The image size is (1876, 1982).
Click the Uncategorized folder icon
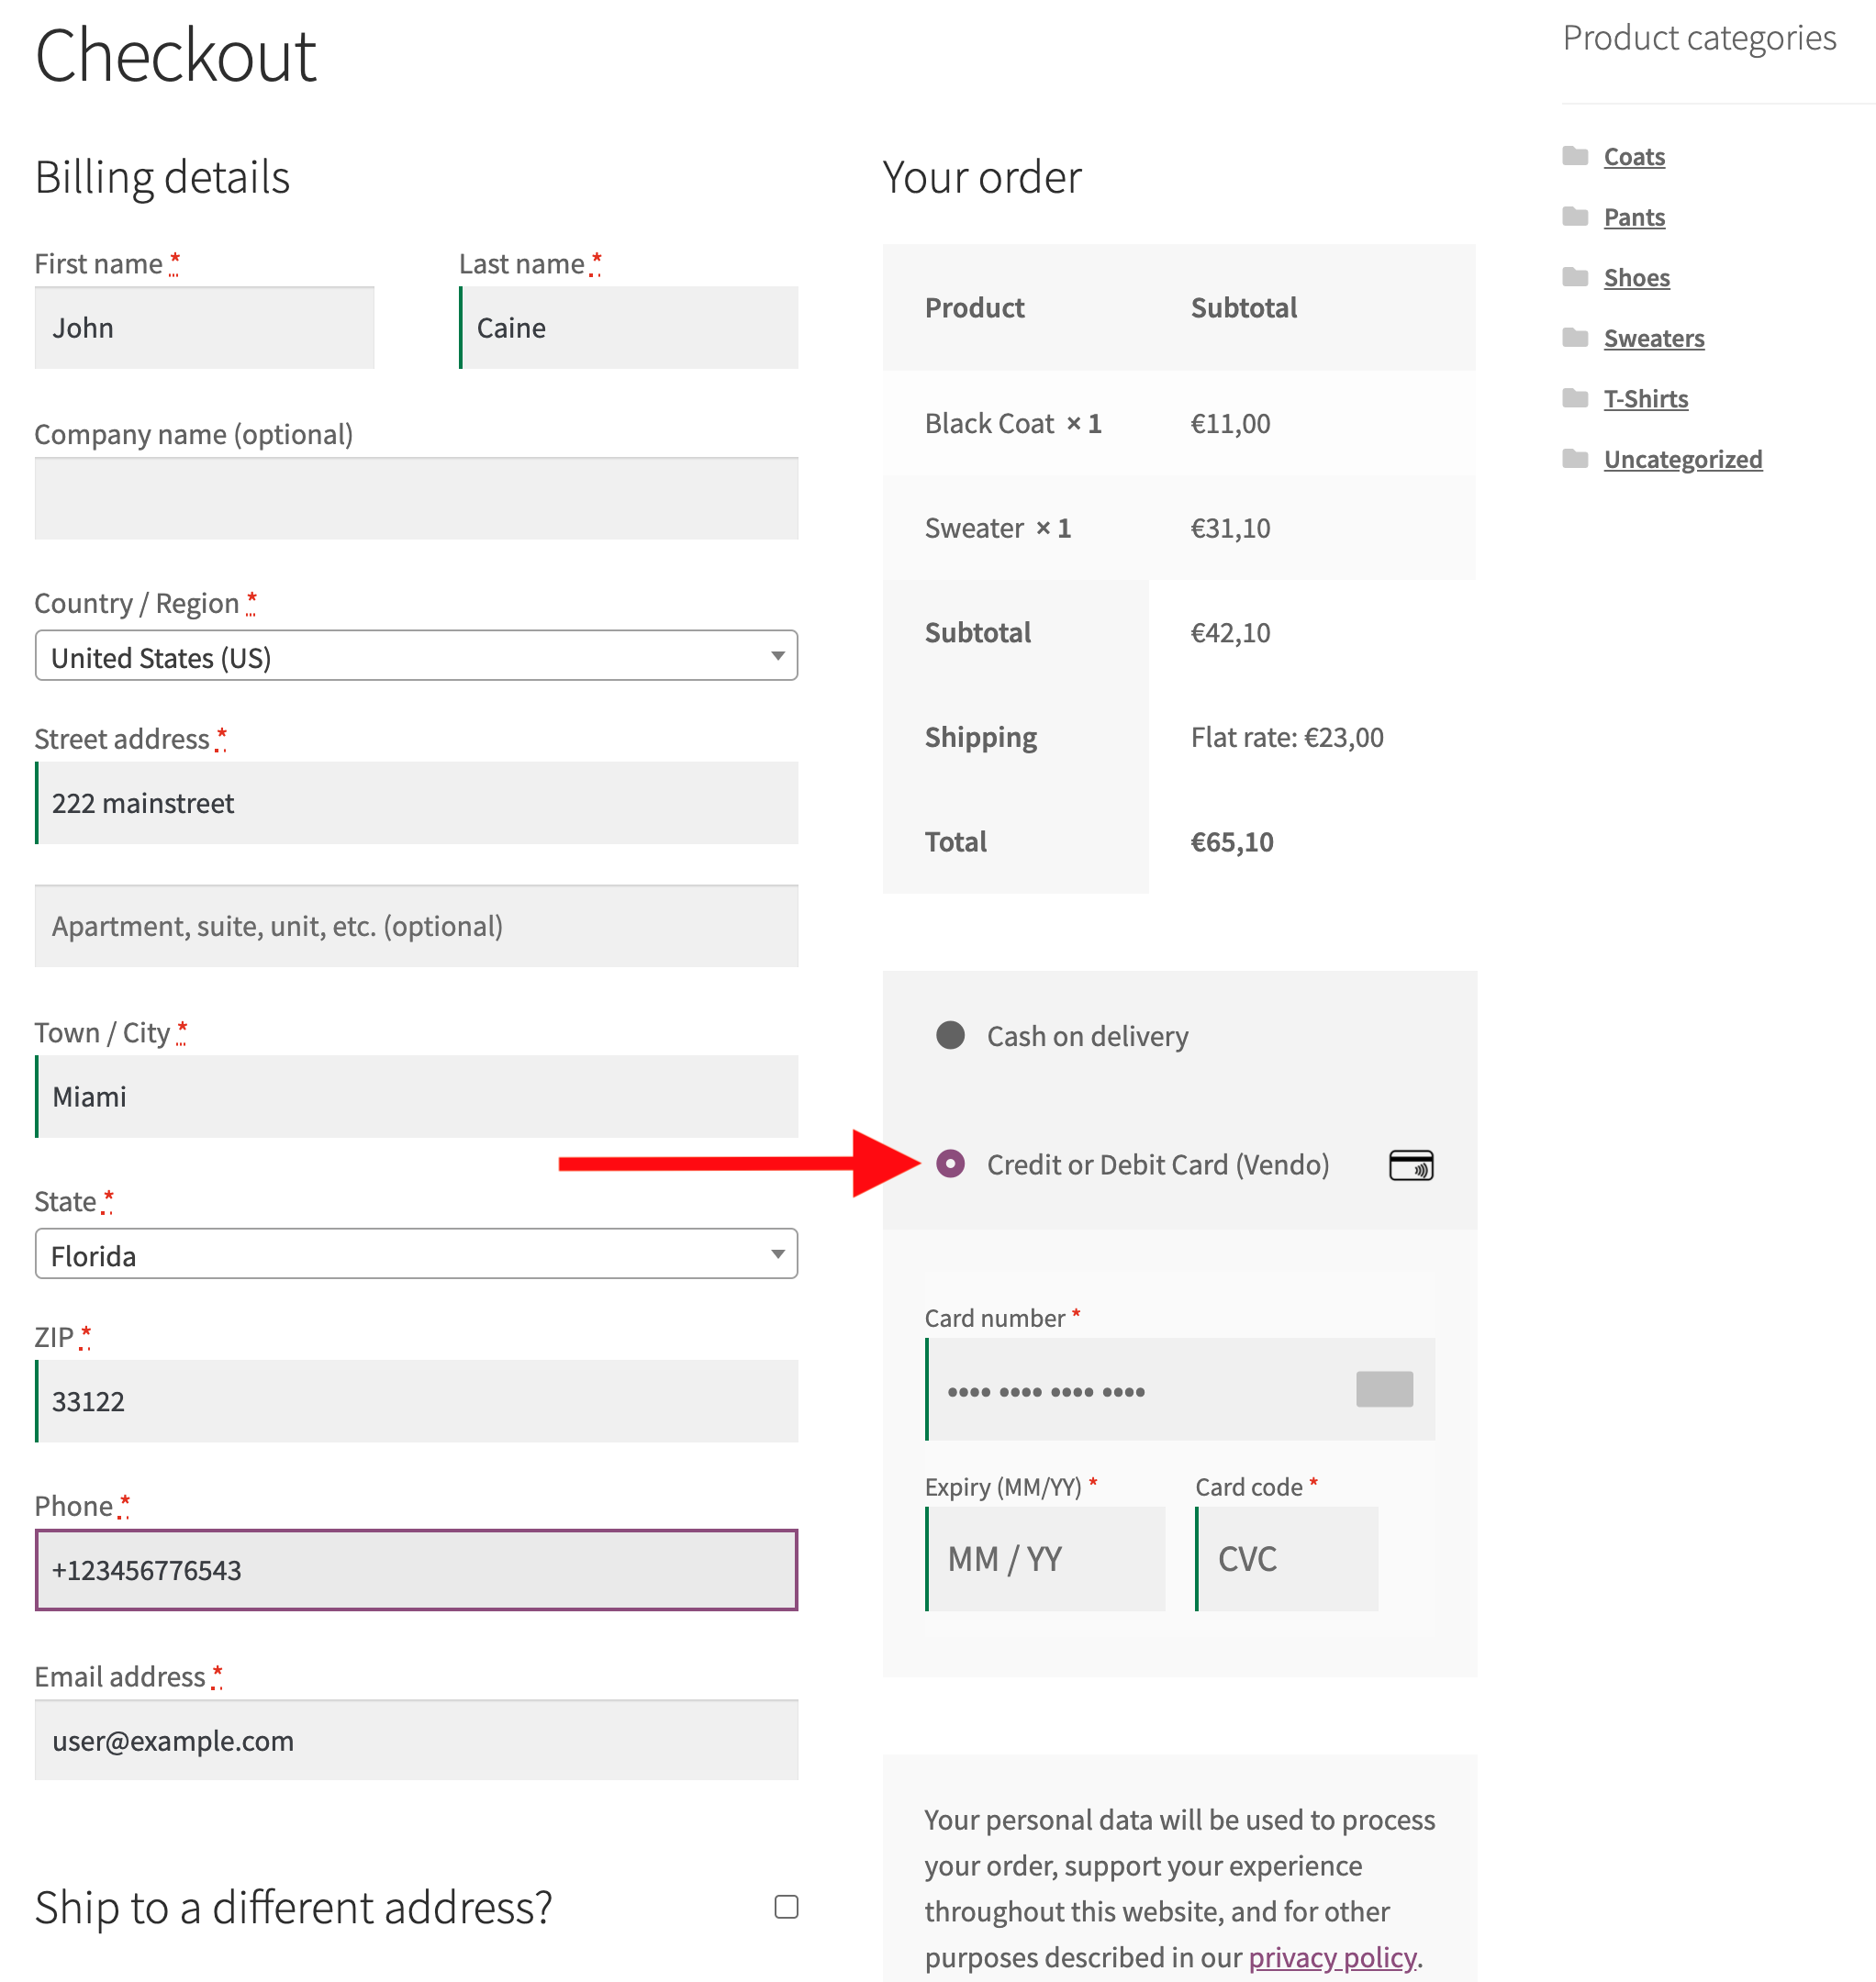point(1575,458)
